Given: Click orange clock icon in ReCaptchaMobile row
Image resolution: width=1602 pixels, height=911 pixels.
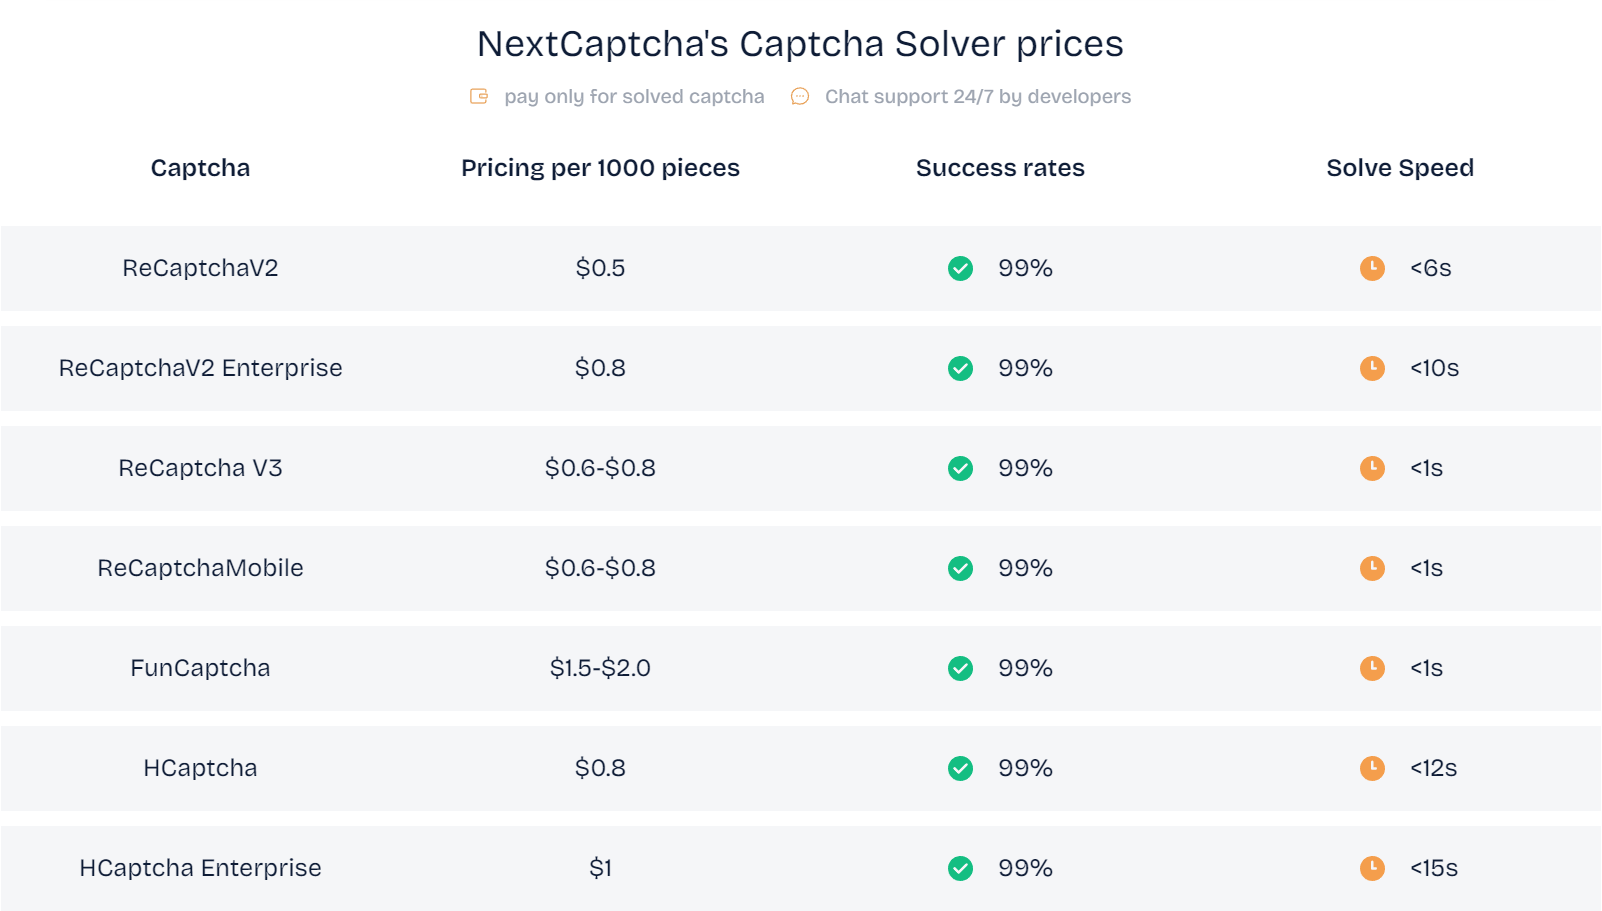Looking at the screenshot, I should (x=1372, y=568).
